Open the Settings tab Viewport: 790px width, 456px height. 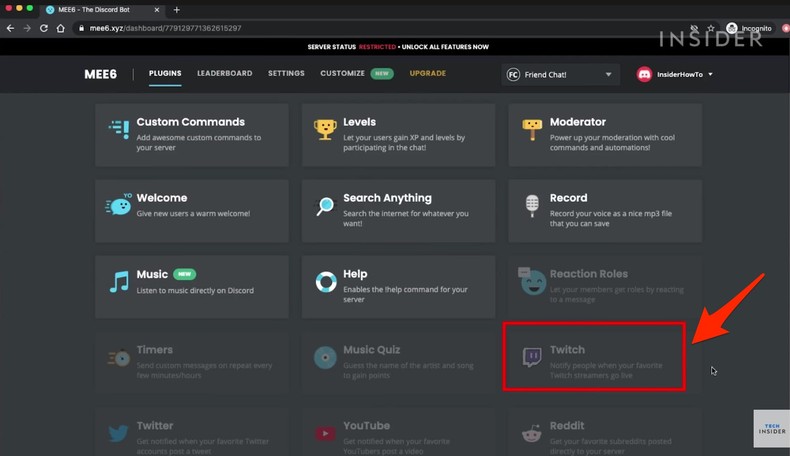pyautogui.click(x=286, y=74)
